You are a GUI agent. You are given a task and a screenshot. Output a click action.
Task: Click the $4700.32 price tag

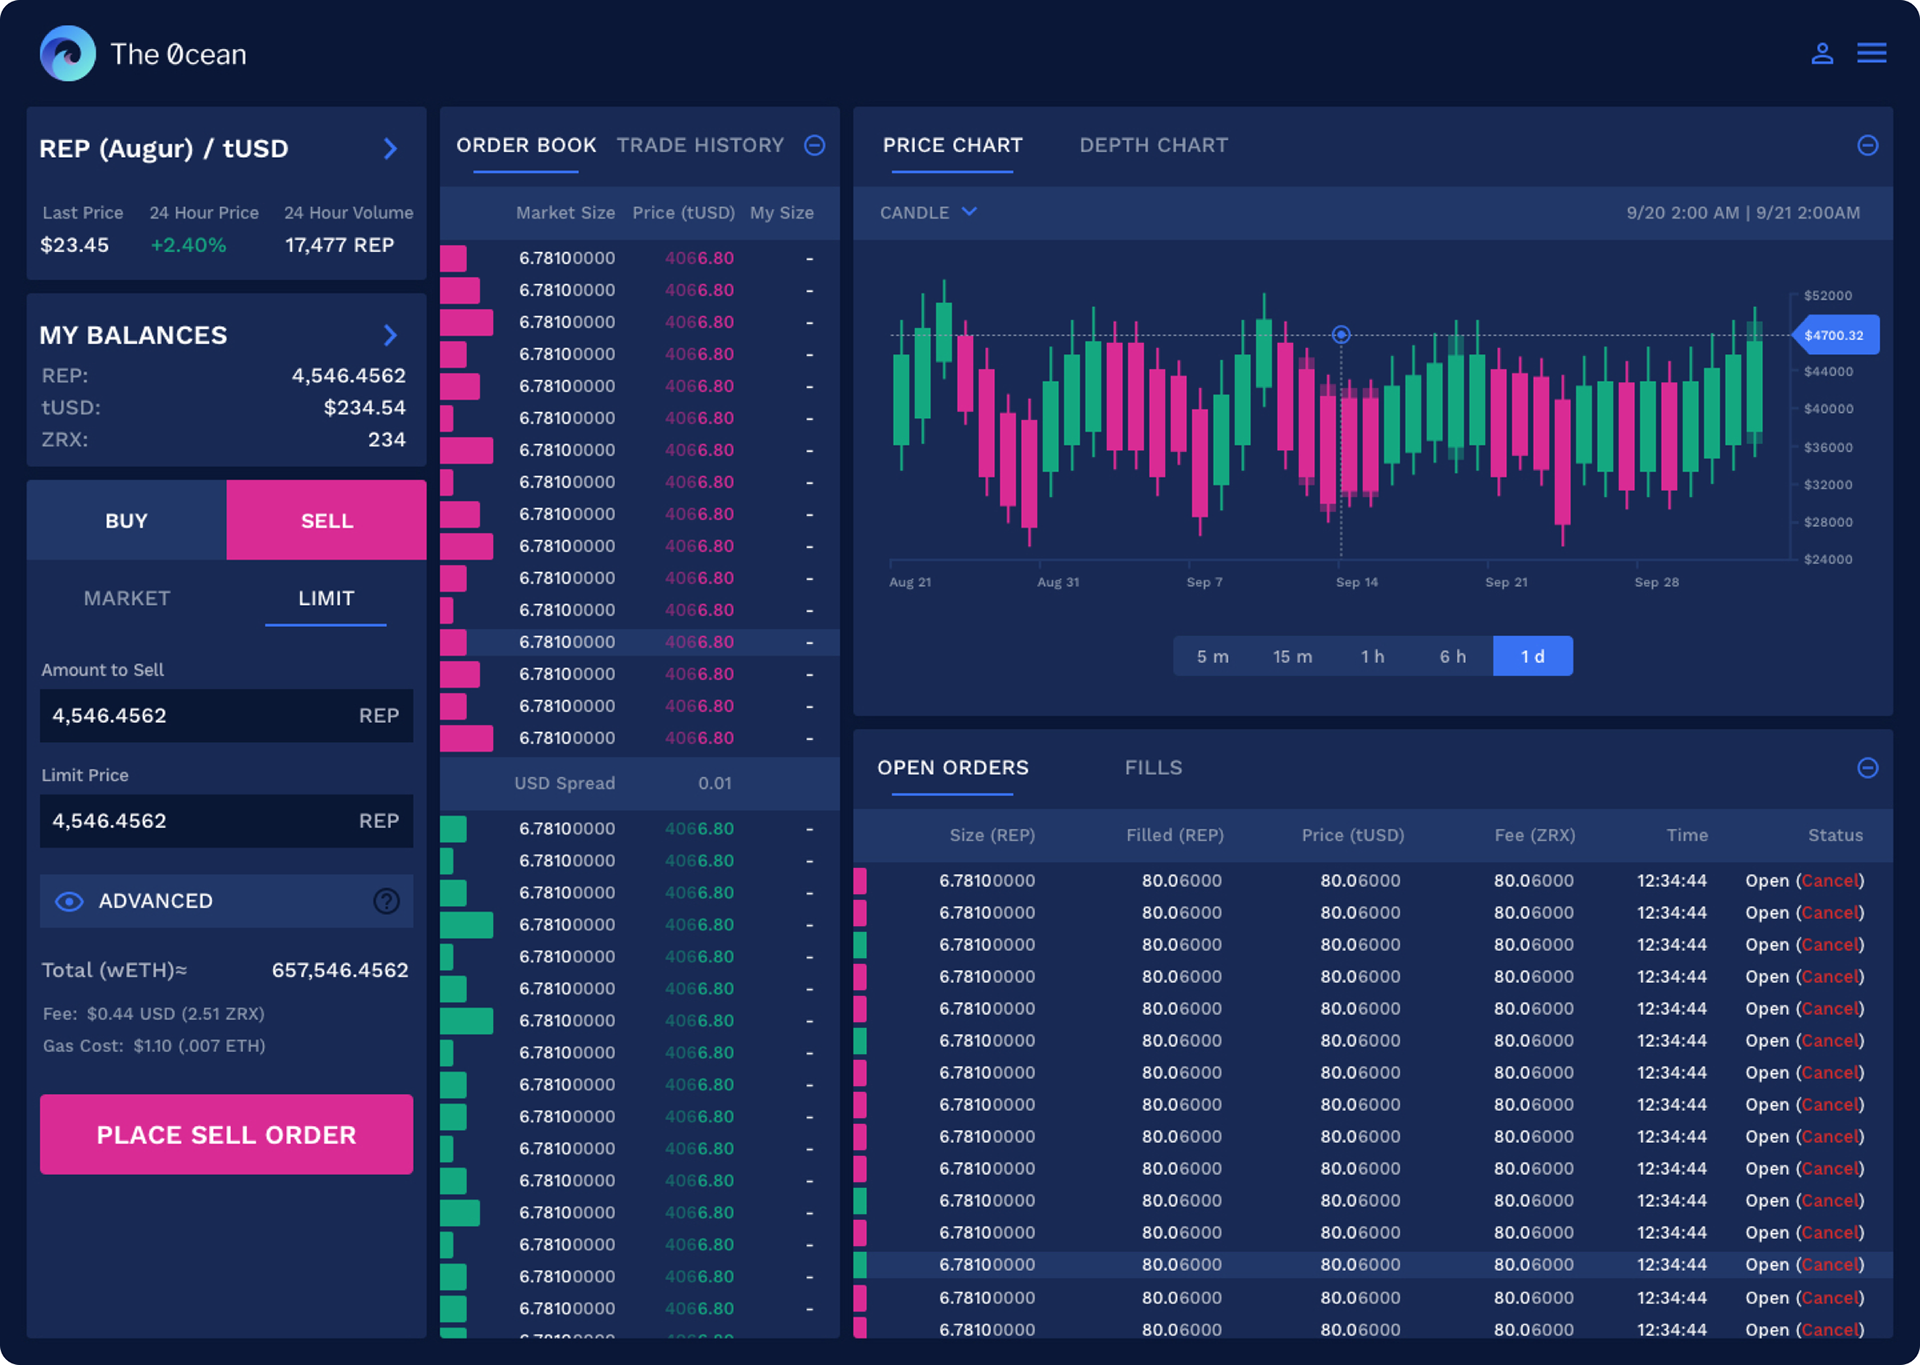[x=1835, y=335]
